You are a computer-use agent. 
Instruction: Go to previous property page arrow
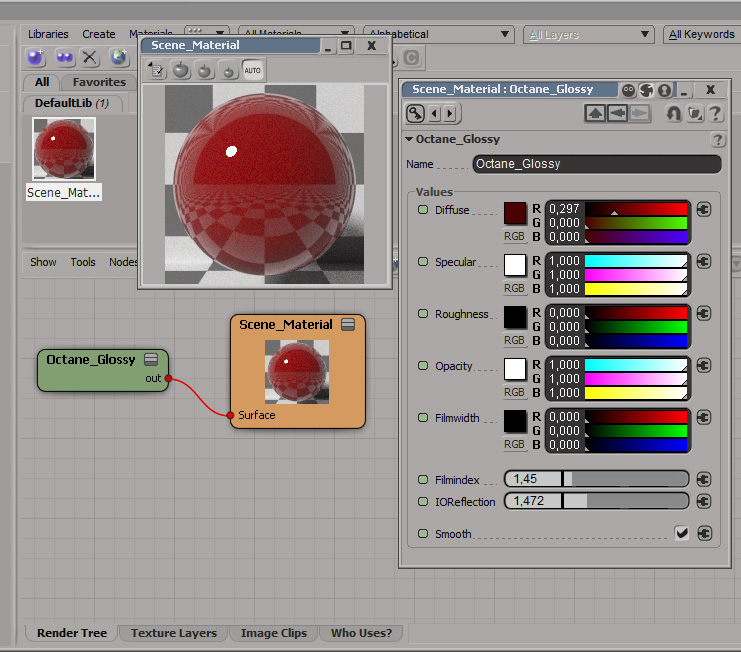click(x=435, y=113)
